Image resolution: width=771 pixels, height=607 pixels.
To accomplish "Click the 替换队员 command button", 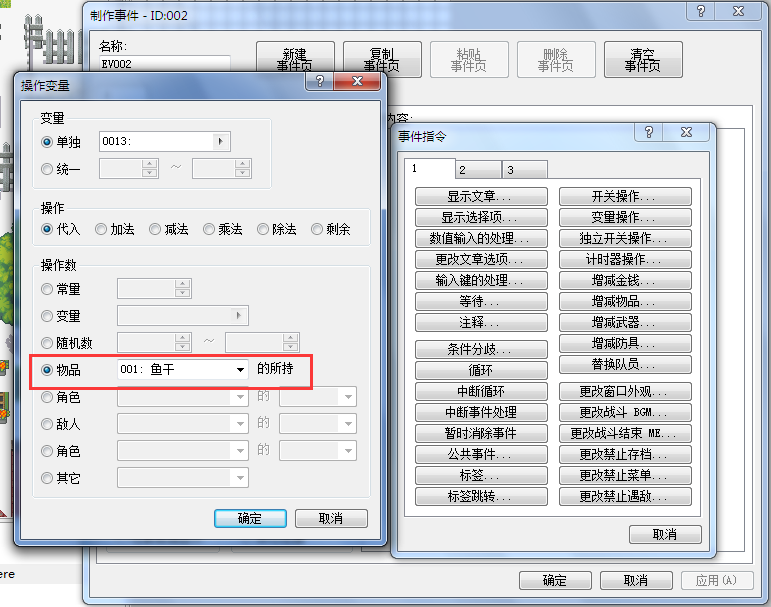I will (625, 364).
